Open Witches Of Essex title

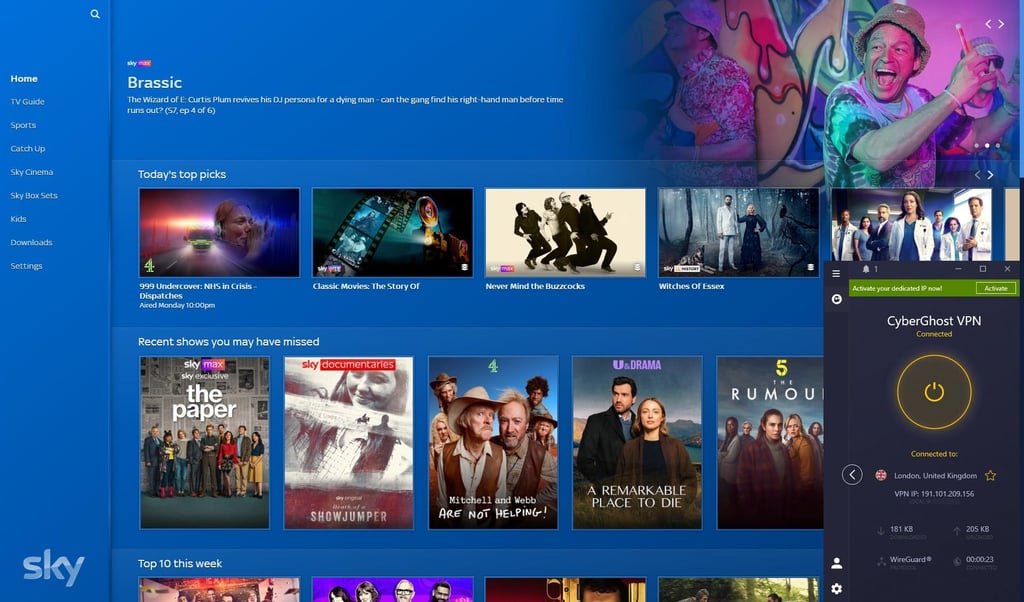tap(691, 286)
